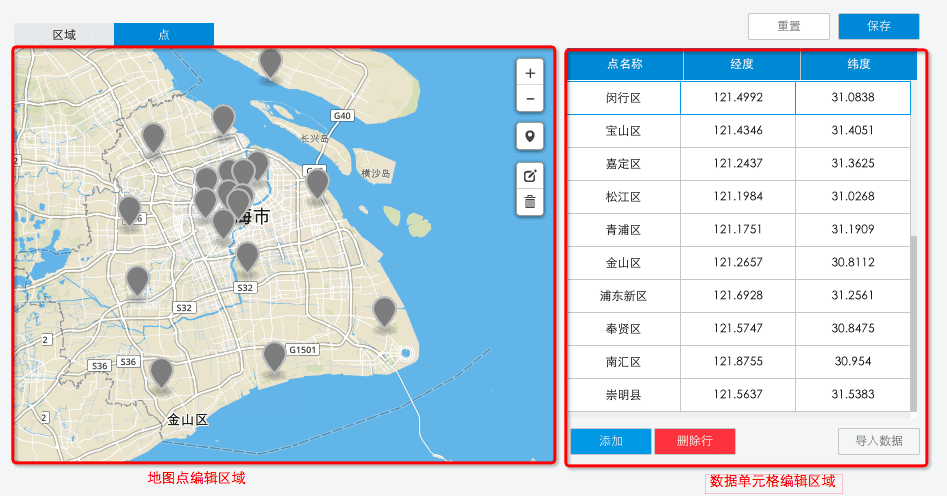Image resolution: width=947 pixels, height=496 pixels.
Task: Click the 添加 add row button
Action: coord(611,441)
